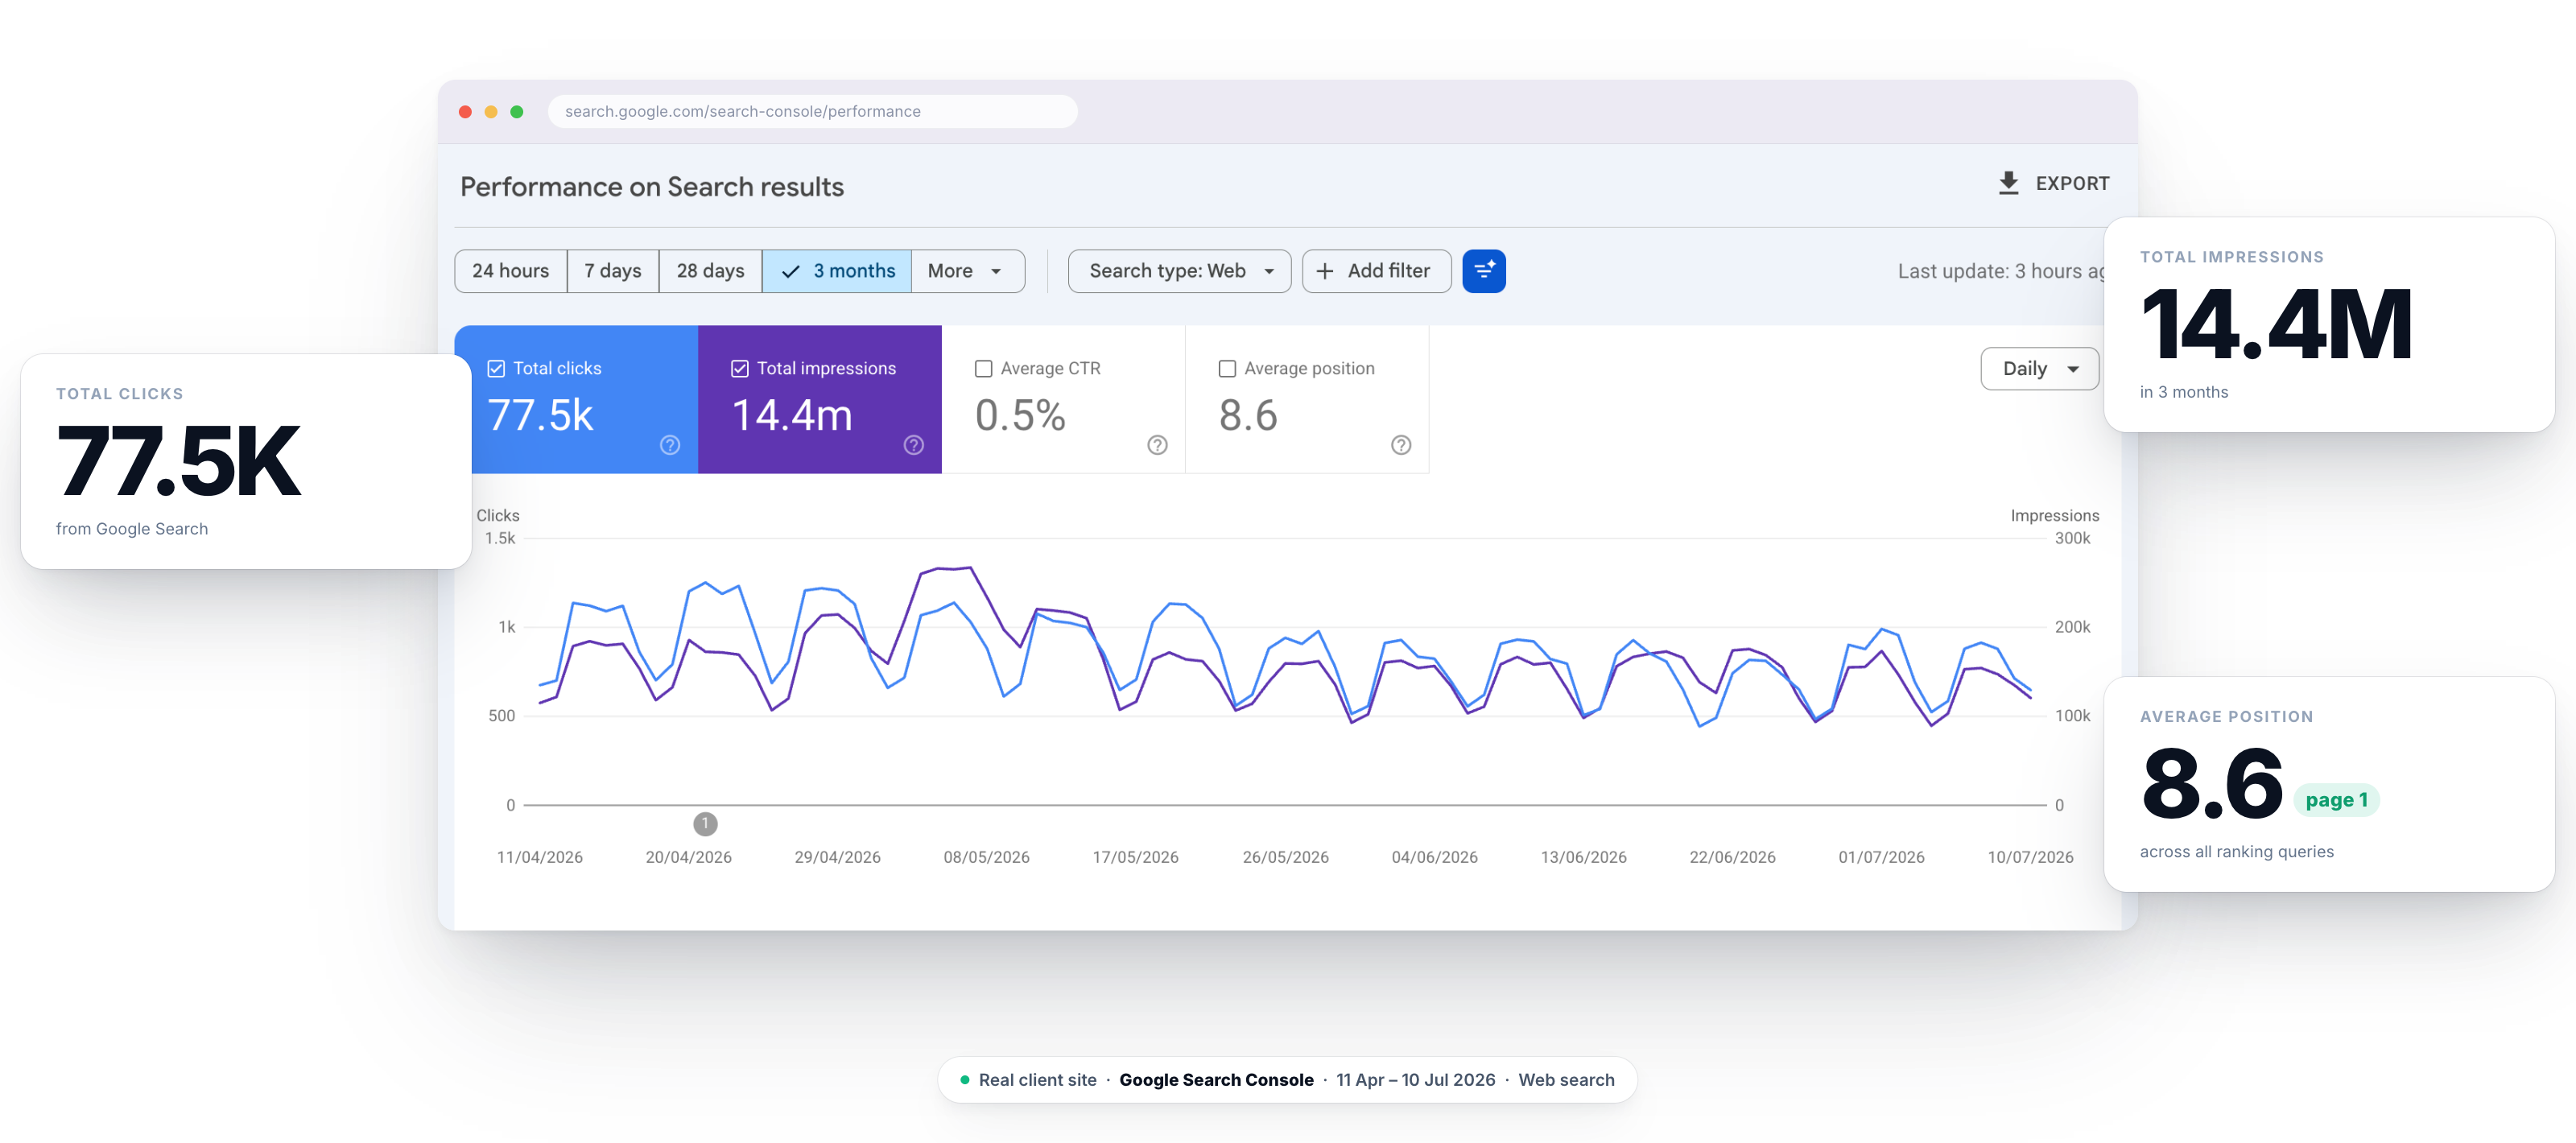This screenshot has height=1143, width=2576.
Task: Select the 28 days range
Action: pos(711,271)
